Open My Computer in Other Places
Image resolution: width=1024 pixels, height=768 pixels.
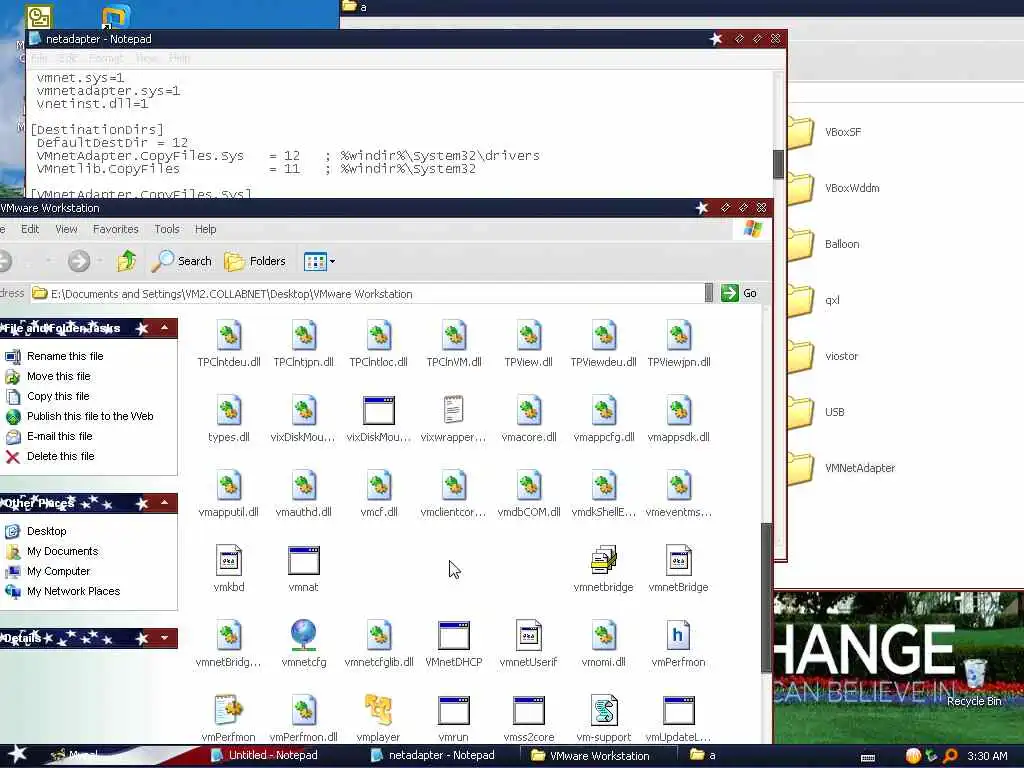click(x=58, y=571)
